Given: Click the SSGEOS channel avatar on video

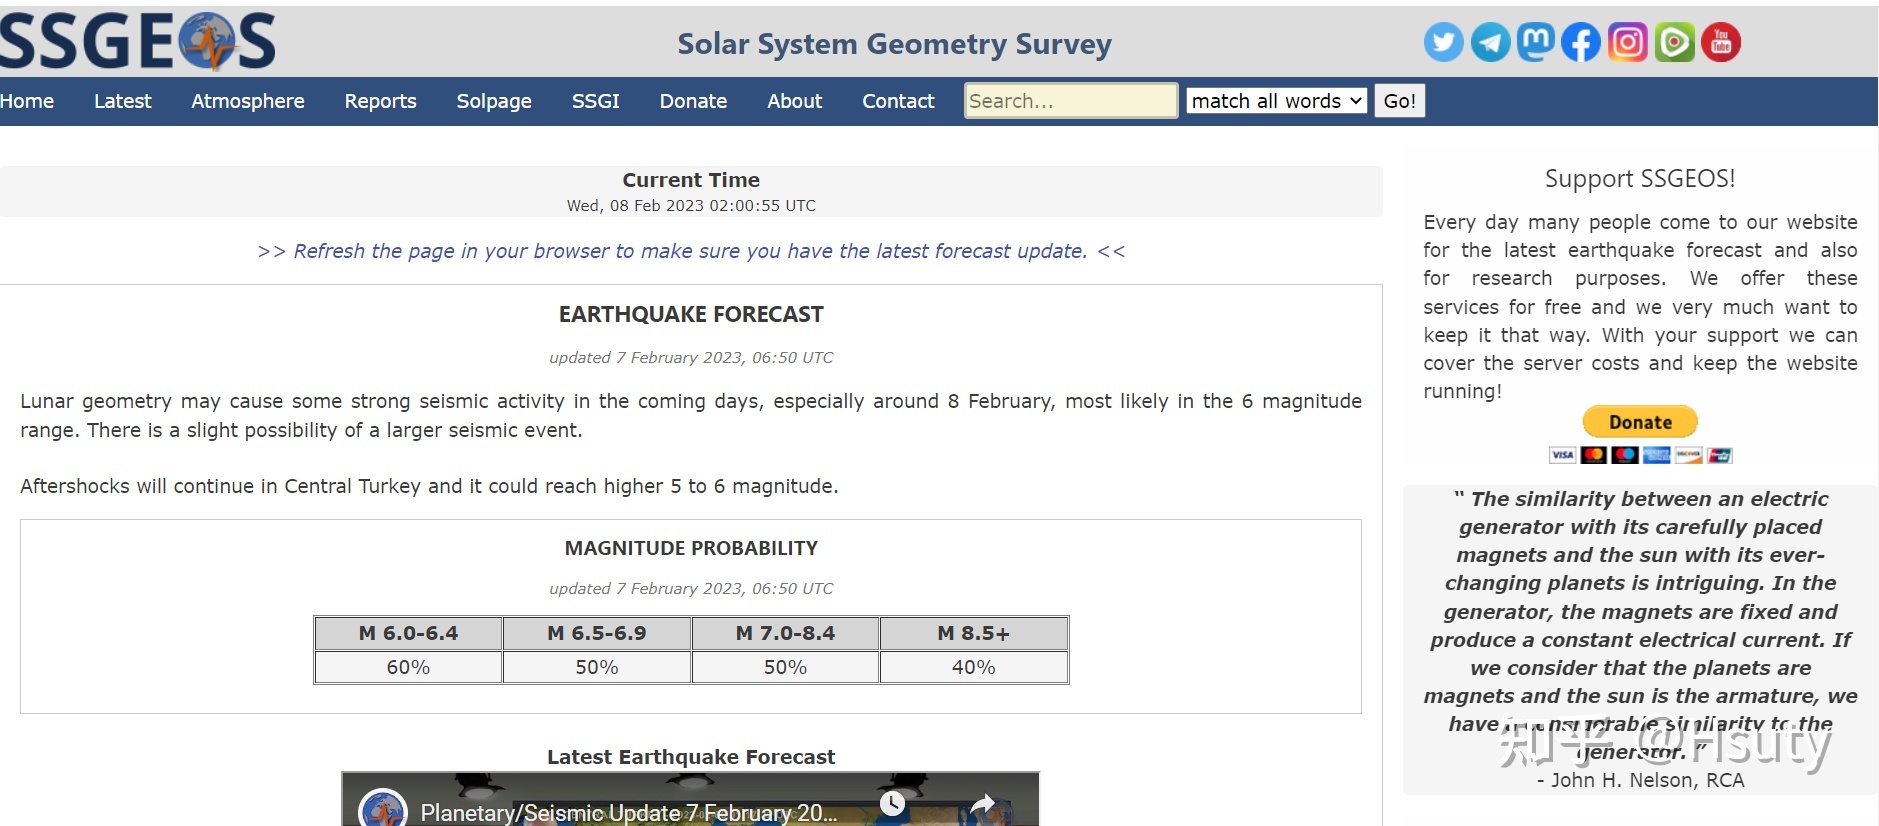Looking at the screenshot, I should (x=383, y=810).
